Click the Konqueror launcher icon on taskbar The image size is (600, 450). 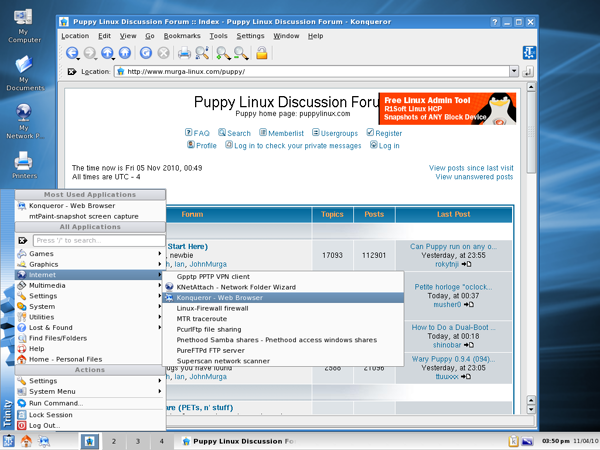point(44,441)
